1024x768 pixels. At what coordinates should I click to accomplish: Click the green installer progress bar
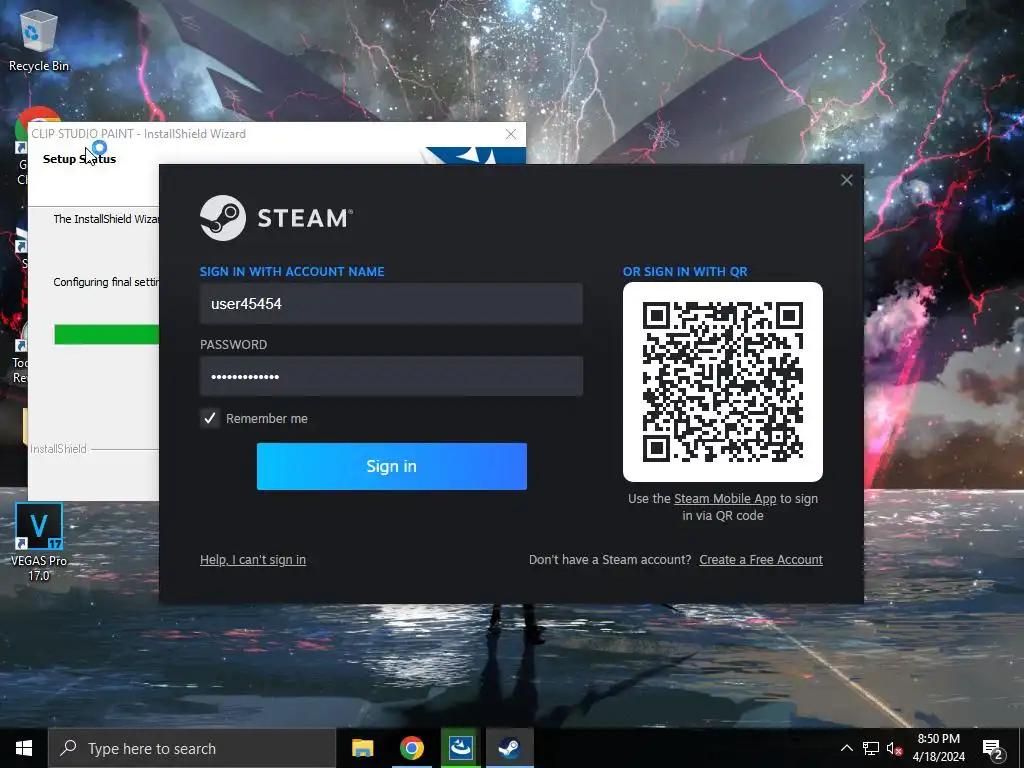coord(106,334)
